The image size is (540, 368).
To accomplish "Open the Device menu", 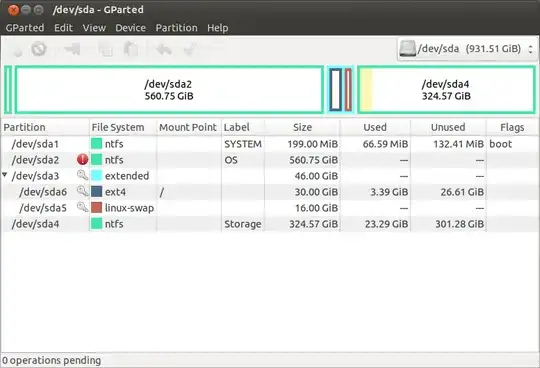I will click(x=131, y=28).
